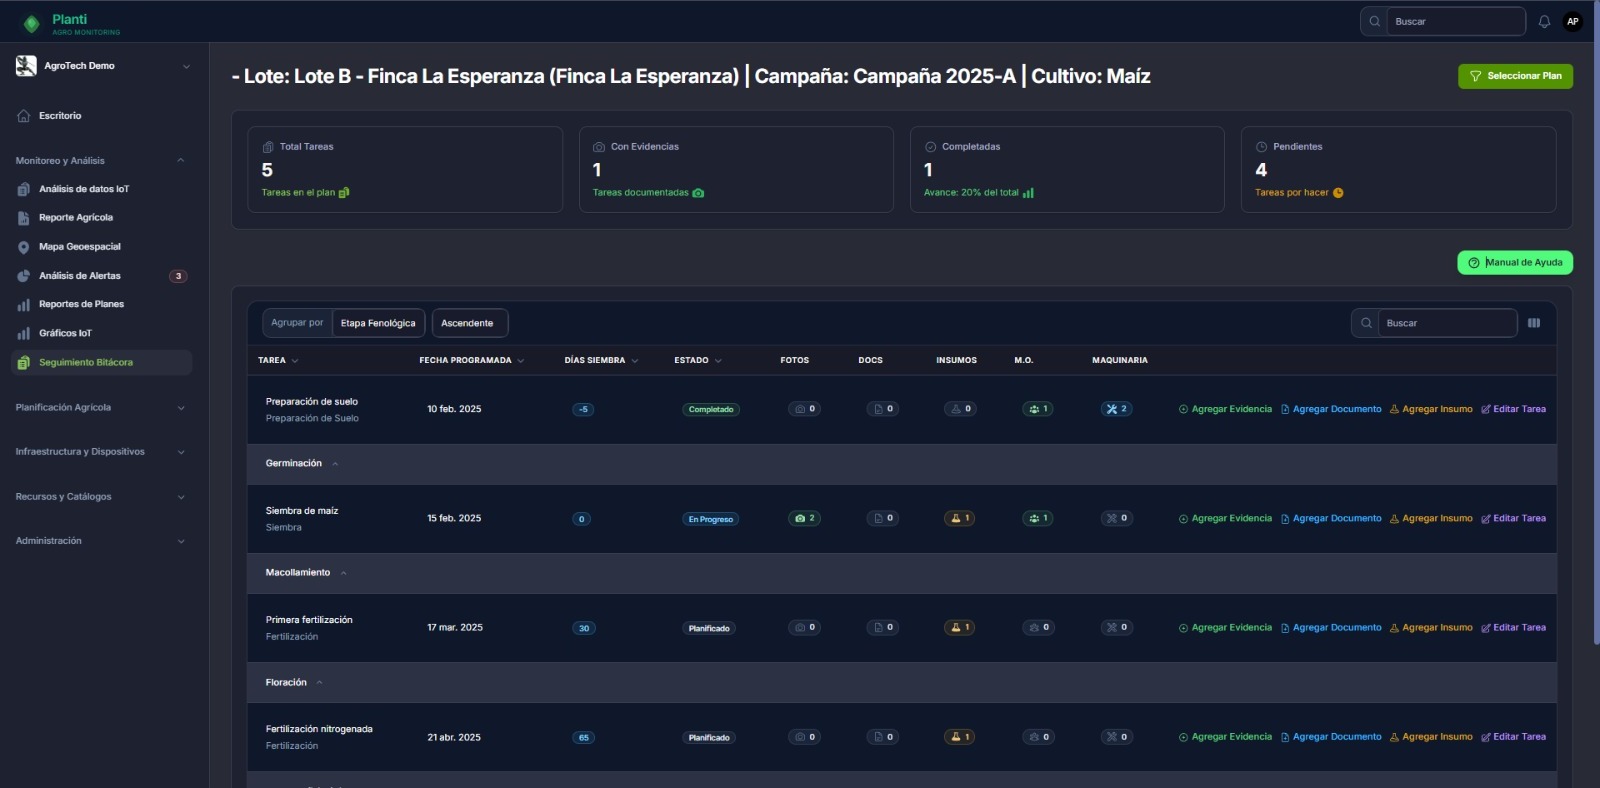The image size is (1600, 788).
Task: Expand the Planificación Agrícola sidebar section
Action: coord(100,408)
